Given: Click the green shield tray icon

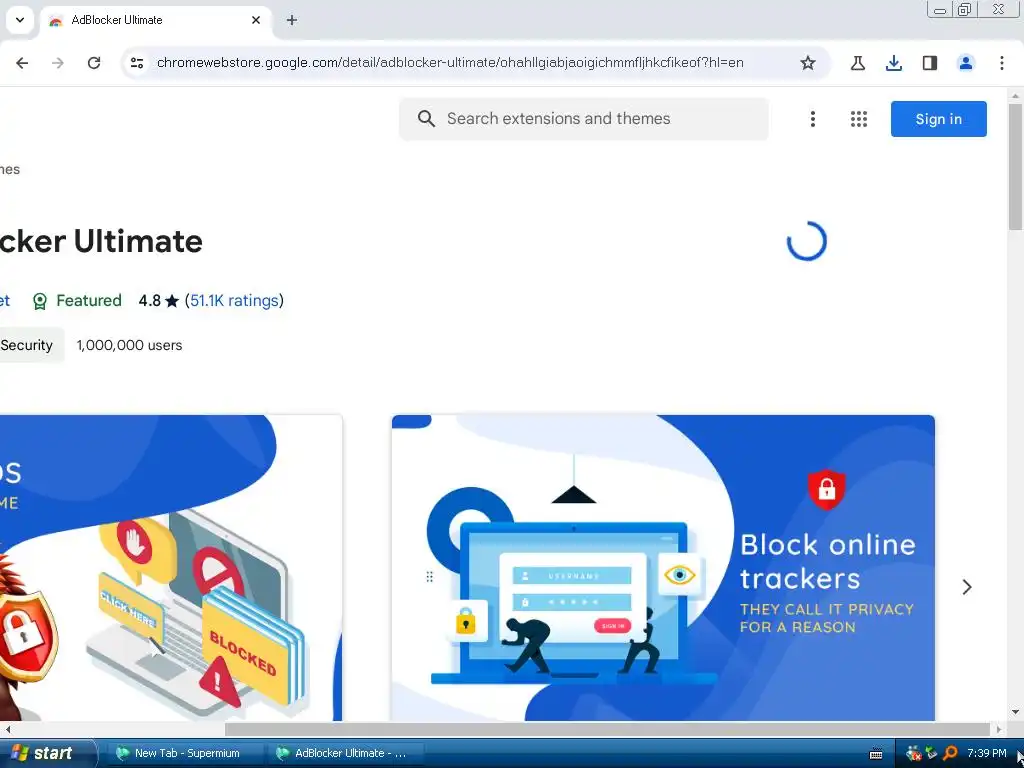Looking at the screenshot, I should 931,753.
